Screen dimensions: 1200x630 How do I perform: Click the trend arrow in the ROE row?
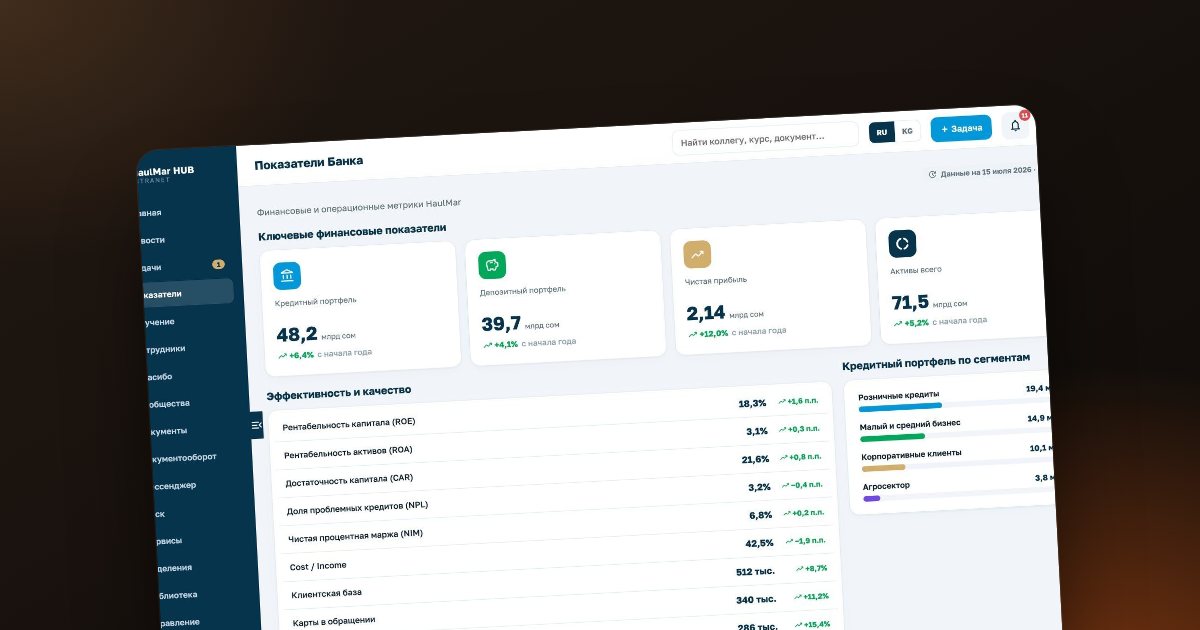[782, 401]
